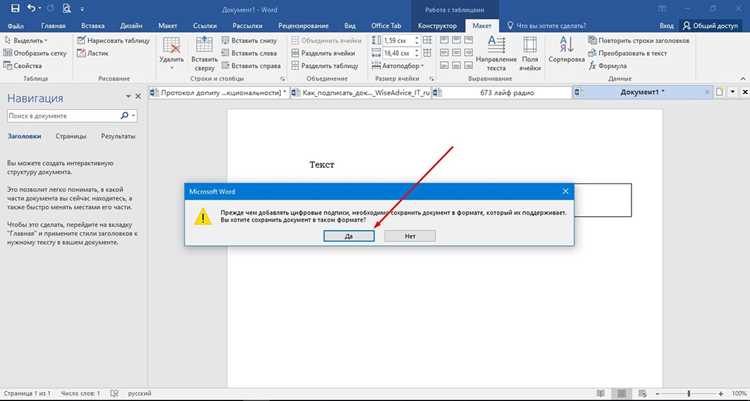Viewport: 750px width, 401px height.
Task: Toggle Отобразить сетку gridlines
Action: pos(35,53)
